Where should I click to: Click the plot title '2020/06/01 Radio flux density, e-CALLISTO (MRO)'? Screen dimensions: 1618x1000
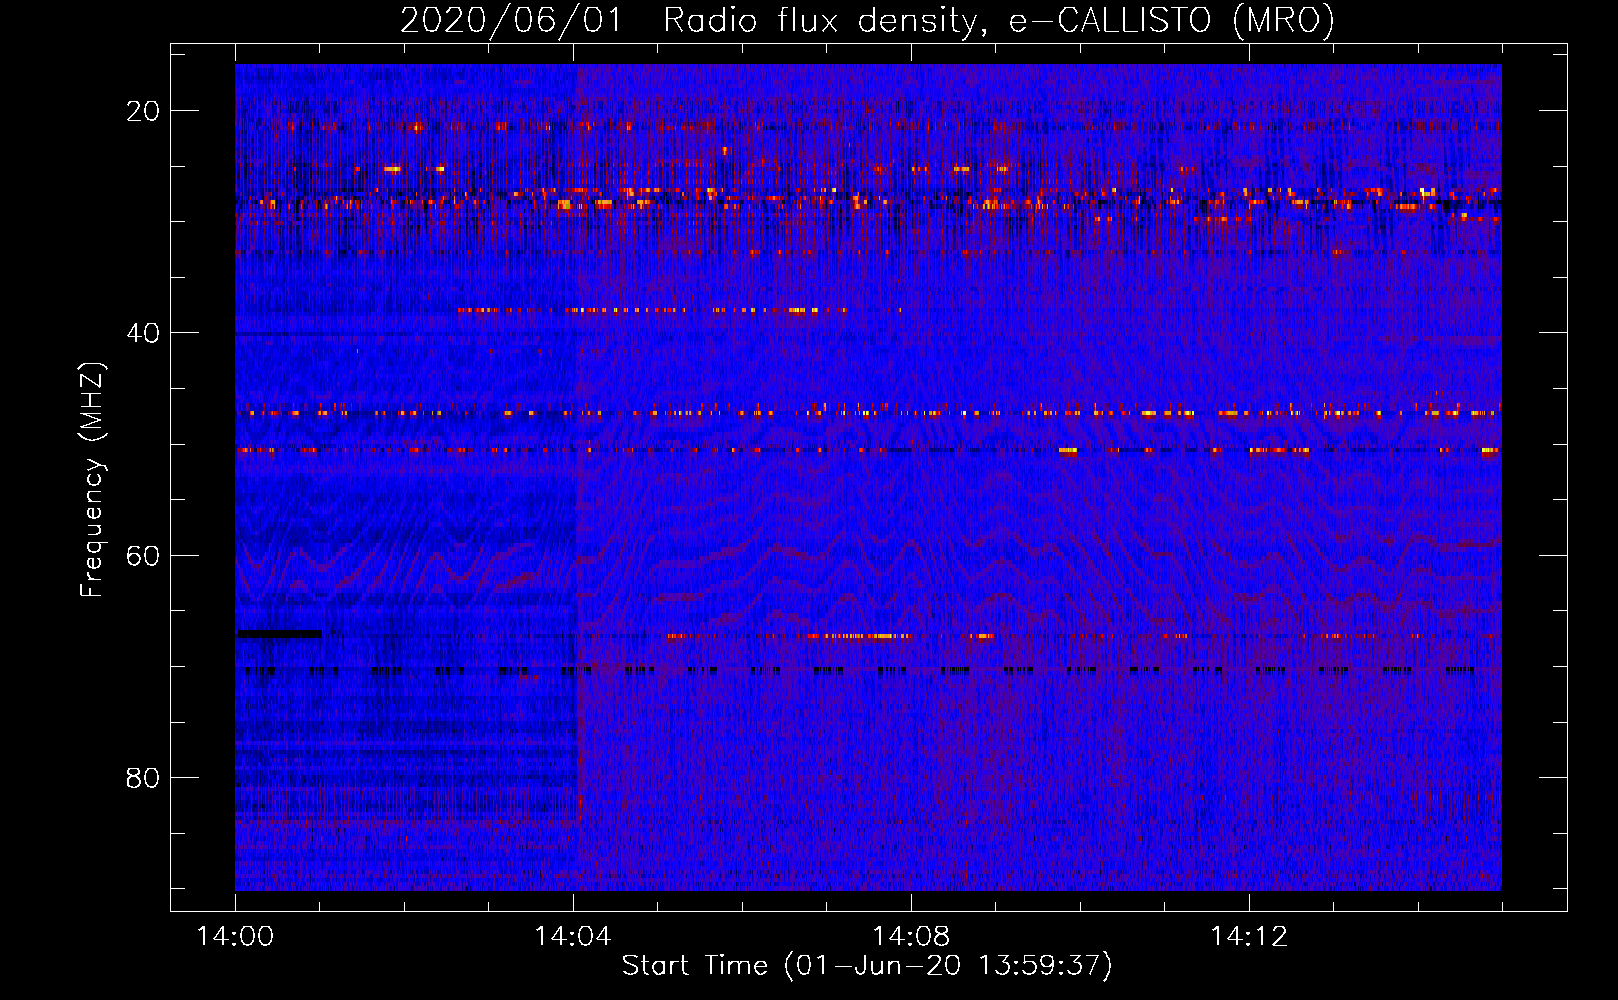coord(867,20)
